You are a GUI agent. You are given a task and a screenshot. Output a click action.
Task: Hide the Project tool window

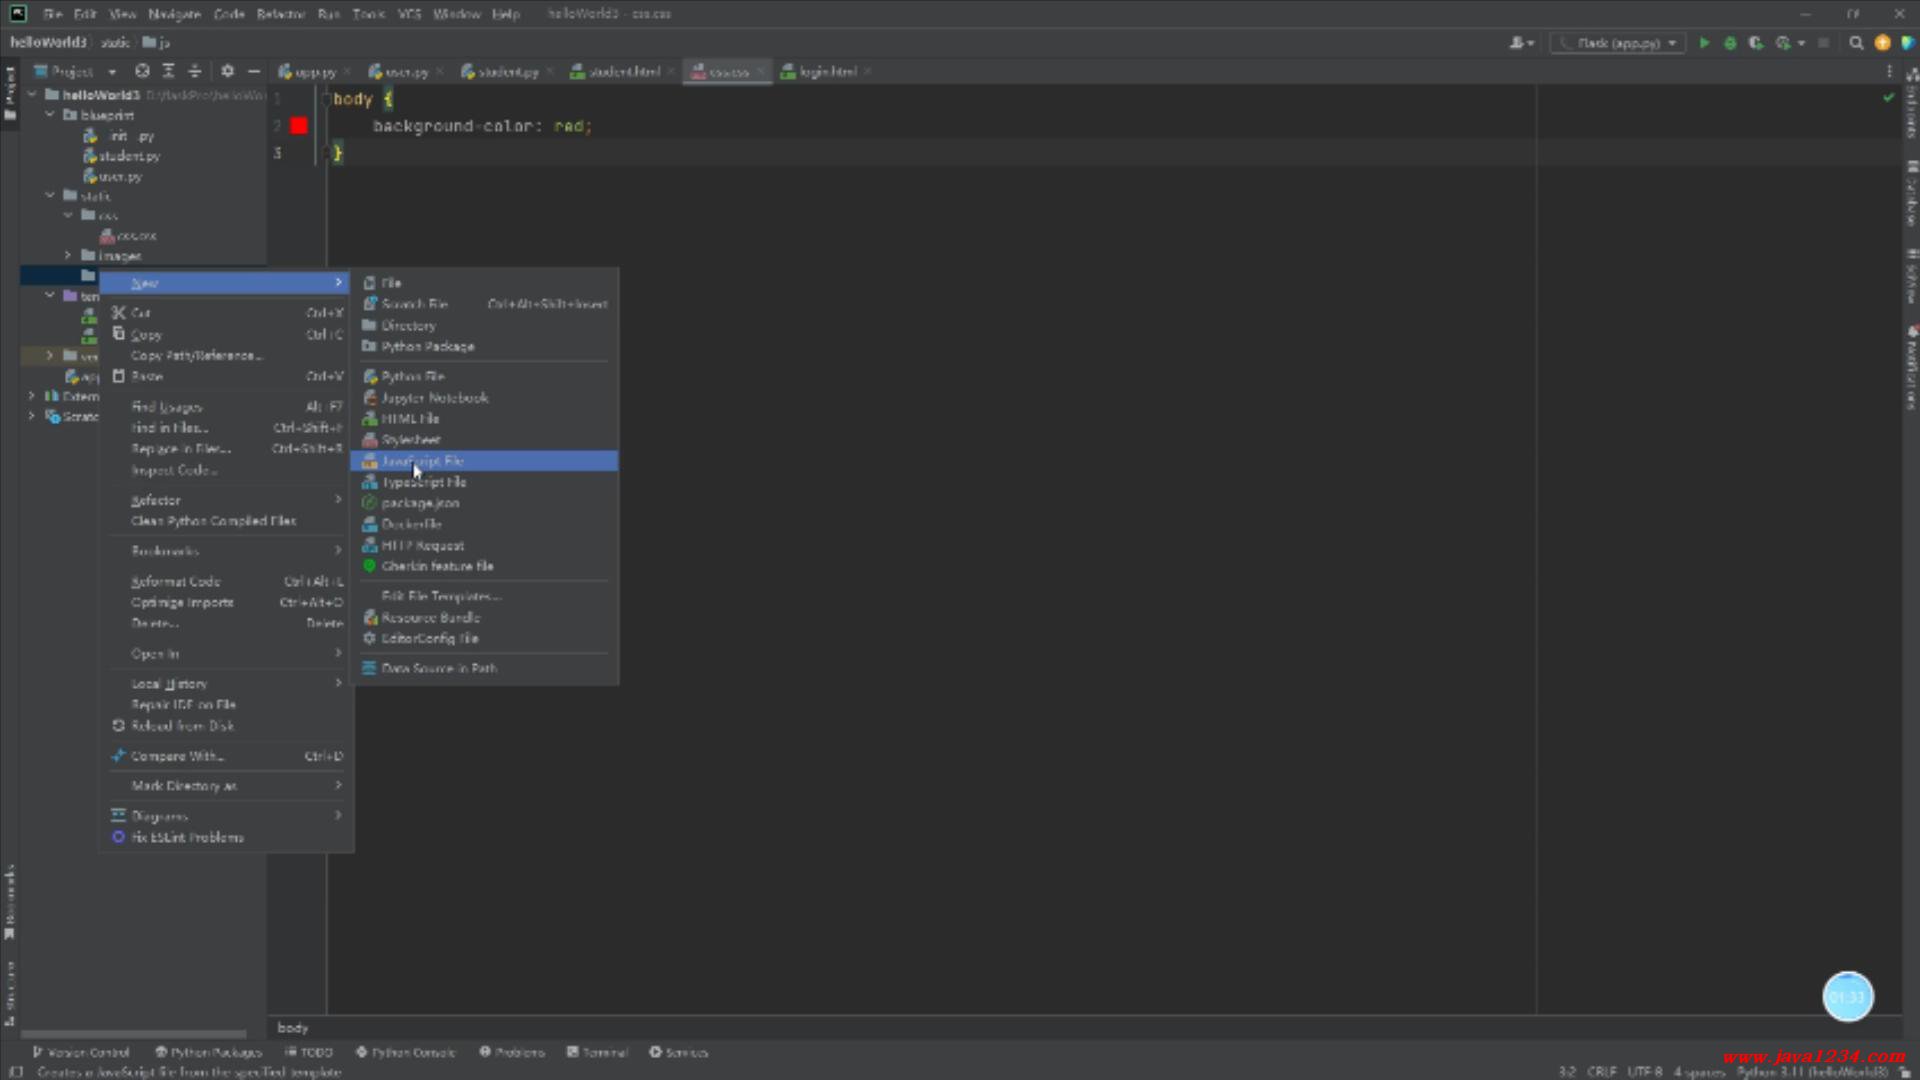254,71
